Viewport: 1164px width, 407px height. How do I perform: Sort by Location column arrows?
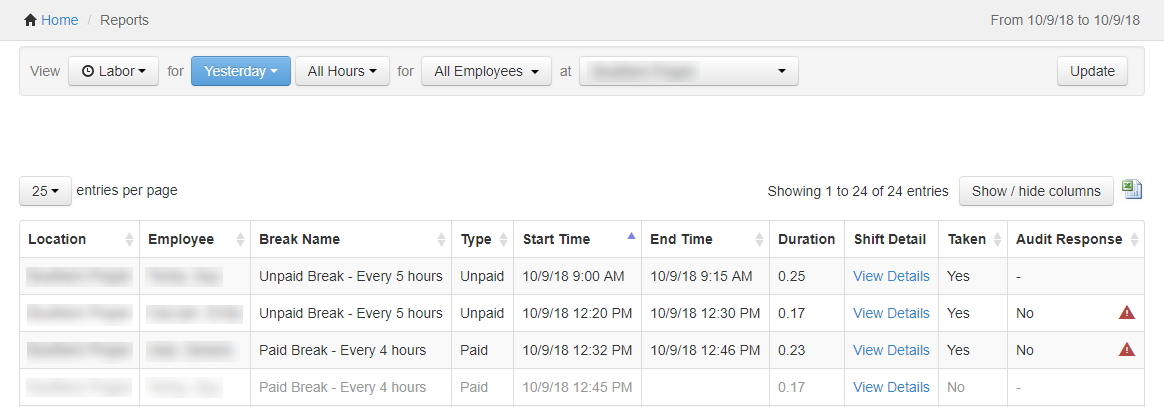pos(129,240)
